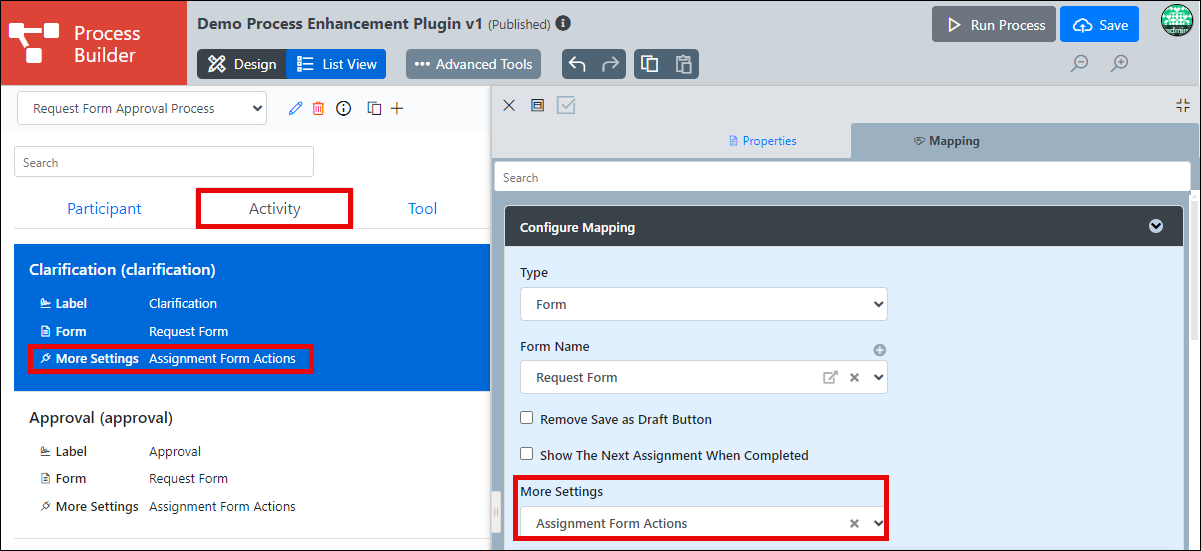
Task: Switch to List View mode
Action: tap(337, 64)
